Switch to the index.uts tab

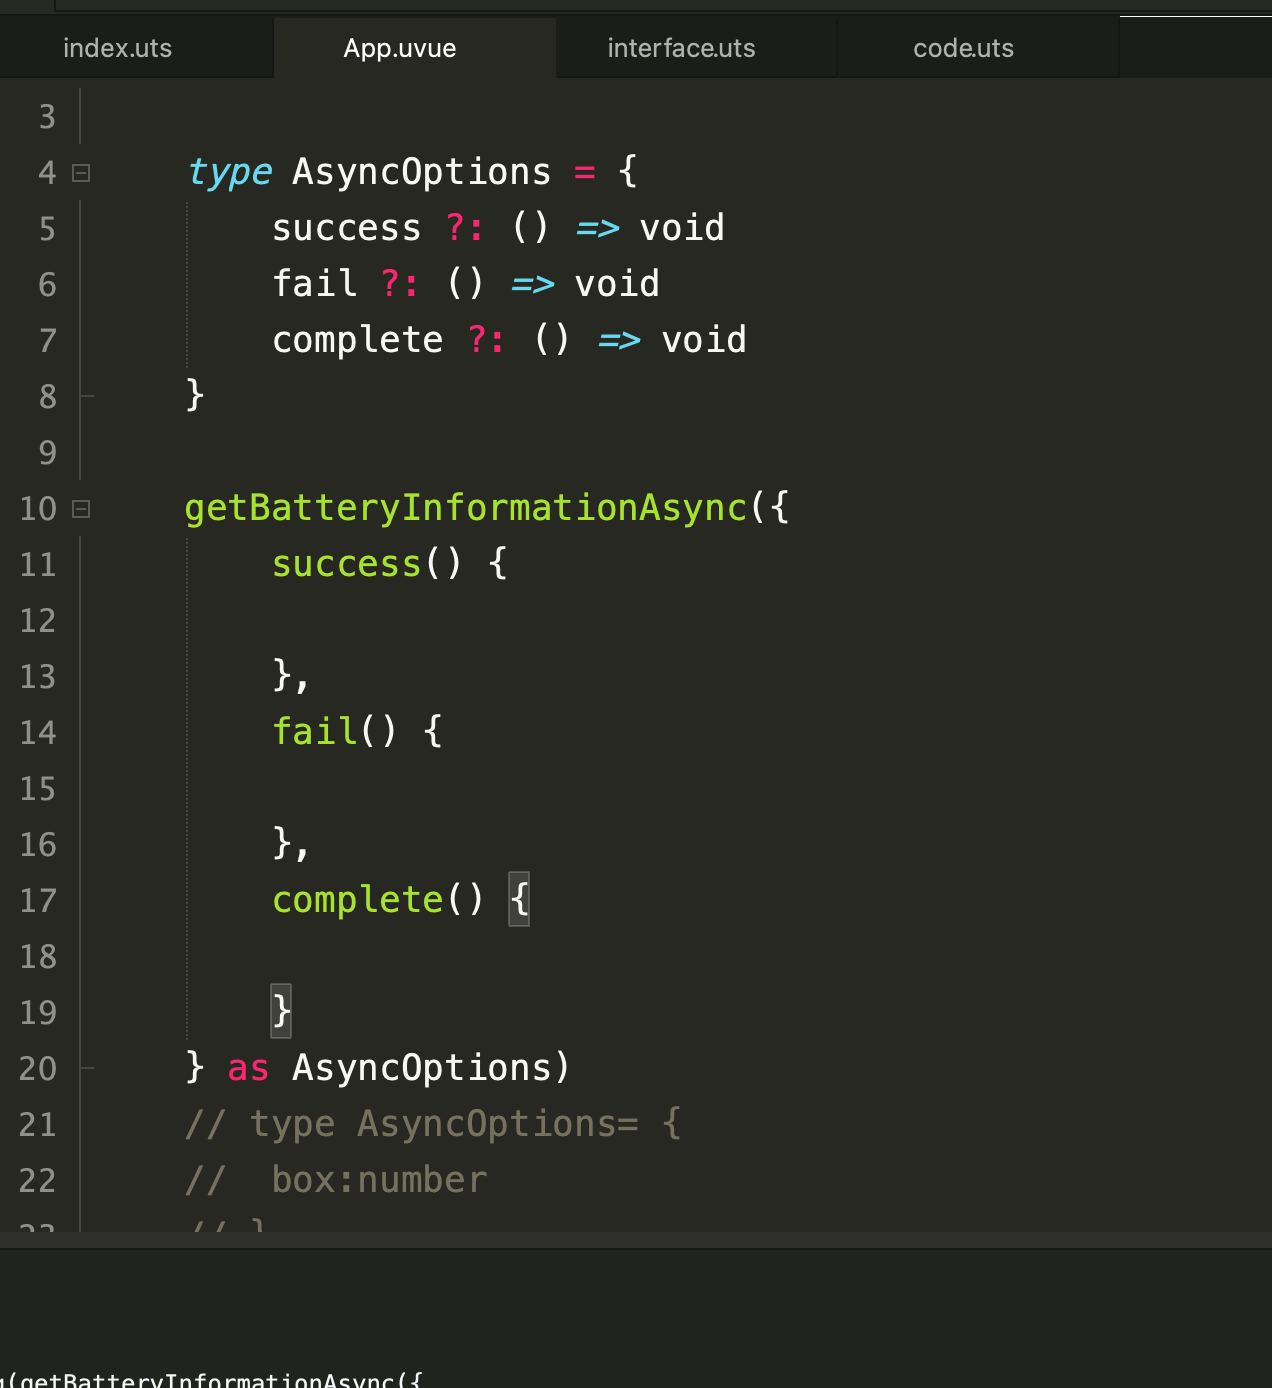(x=117, y=48)
